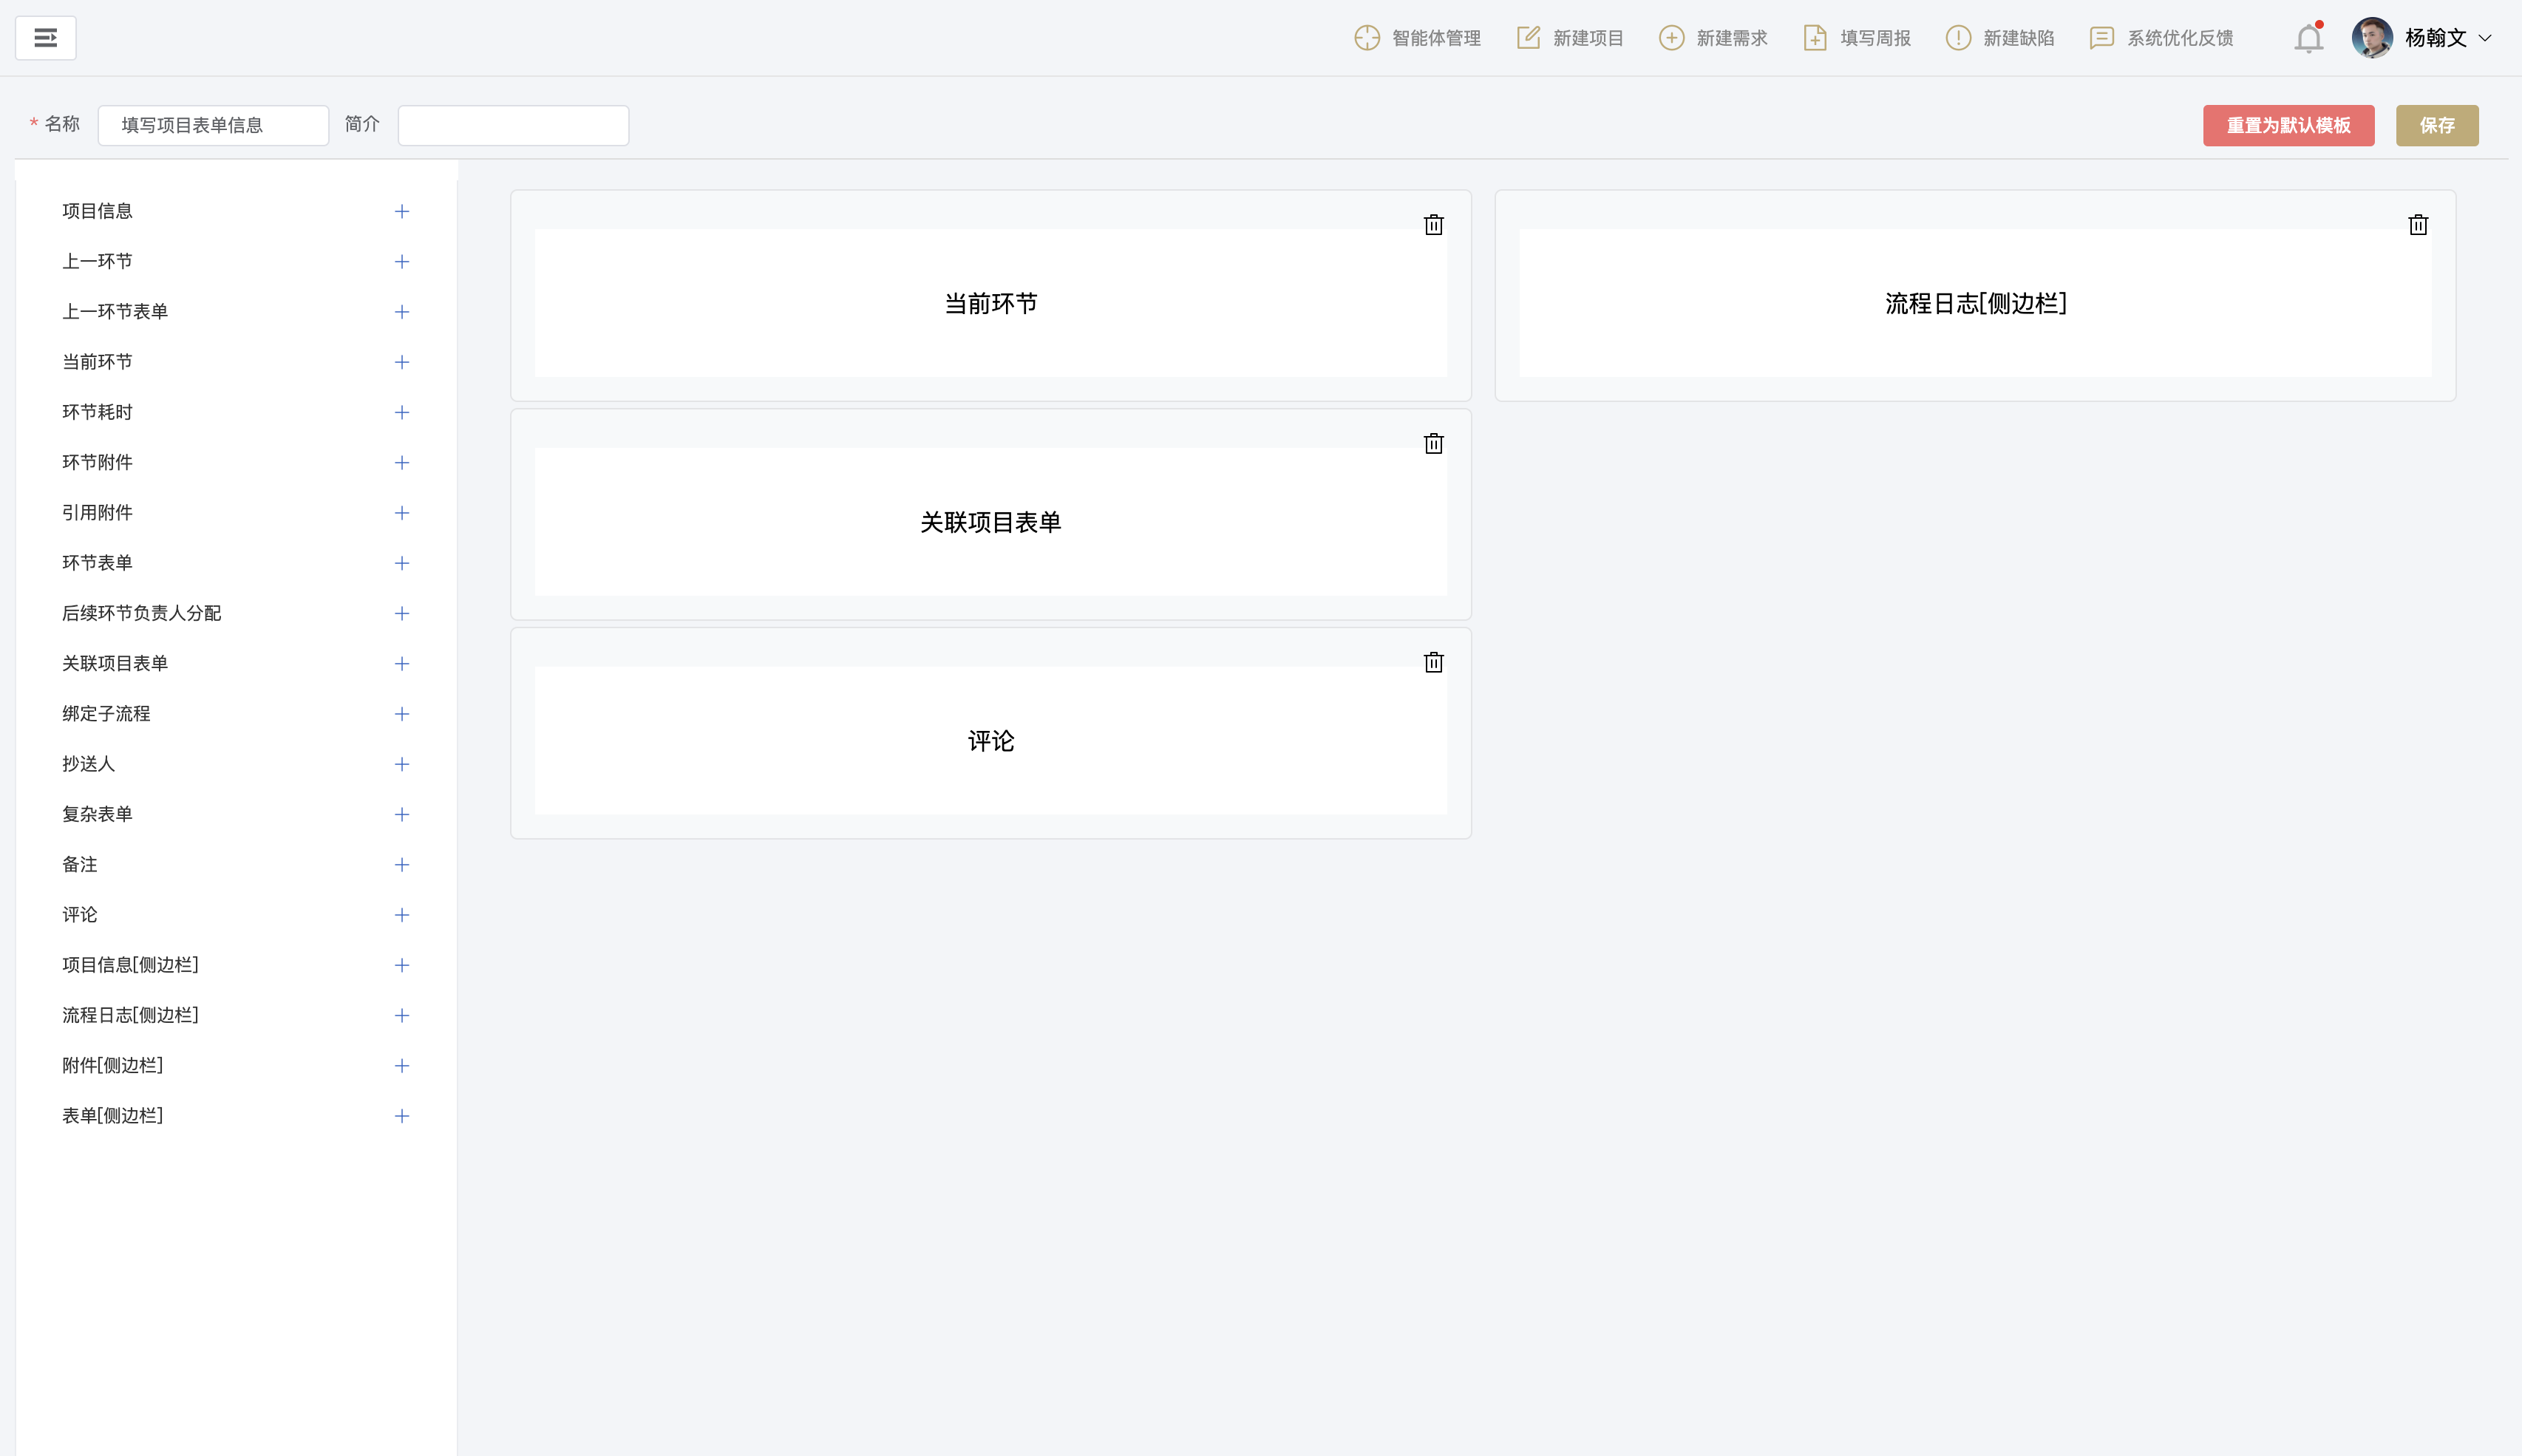Add 当前环节 module using sidebar plus icon
Viewport: 2522px width, 1456px height.
(x=402, y=362)
